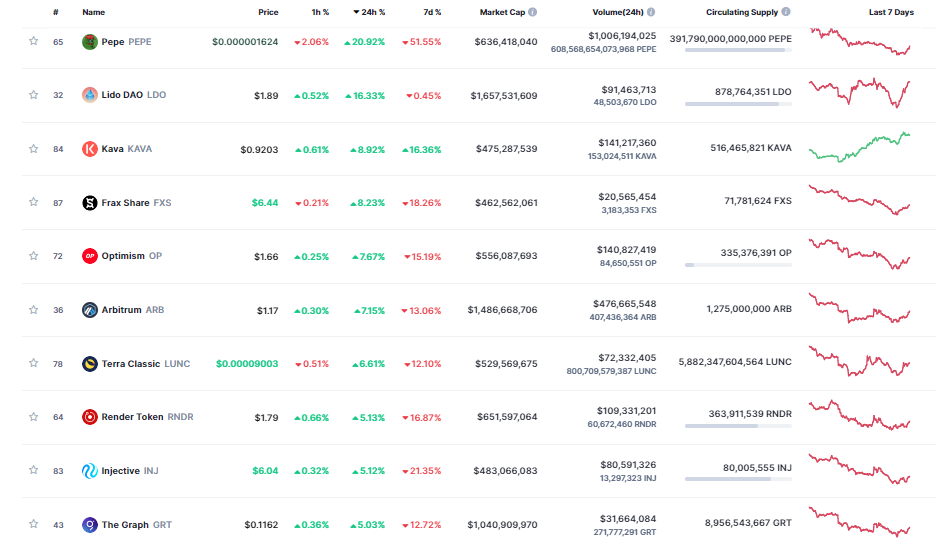Image resolution: width=944 pixels, height=547 pixels.
Task: Open the Injective INJ coin link
Action: pyautogui.click(x=130, y=471)
